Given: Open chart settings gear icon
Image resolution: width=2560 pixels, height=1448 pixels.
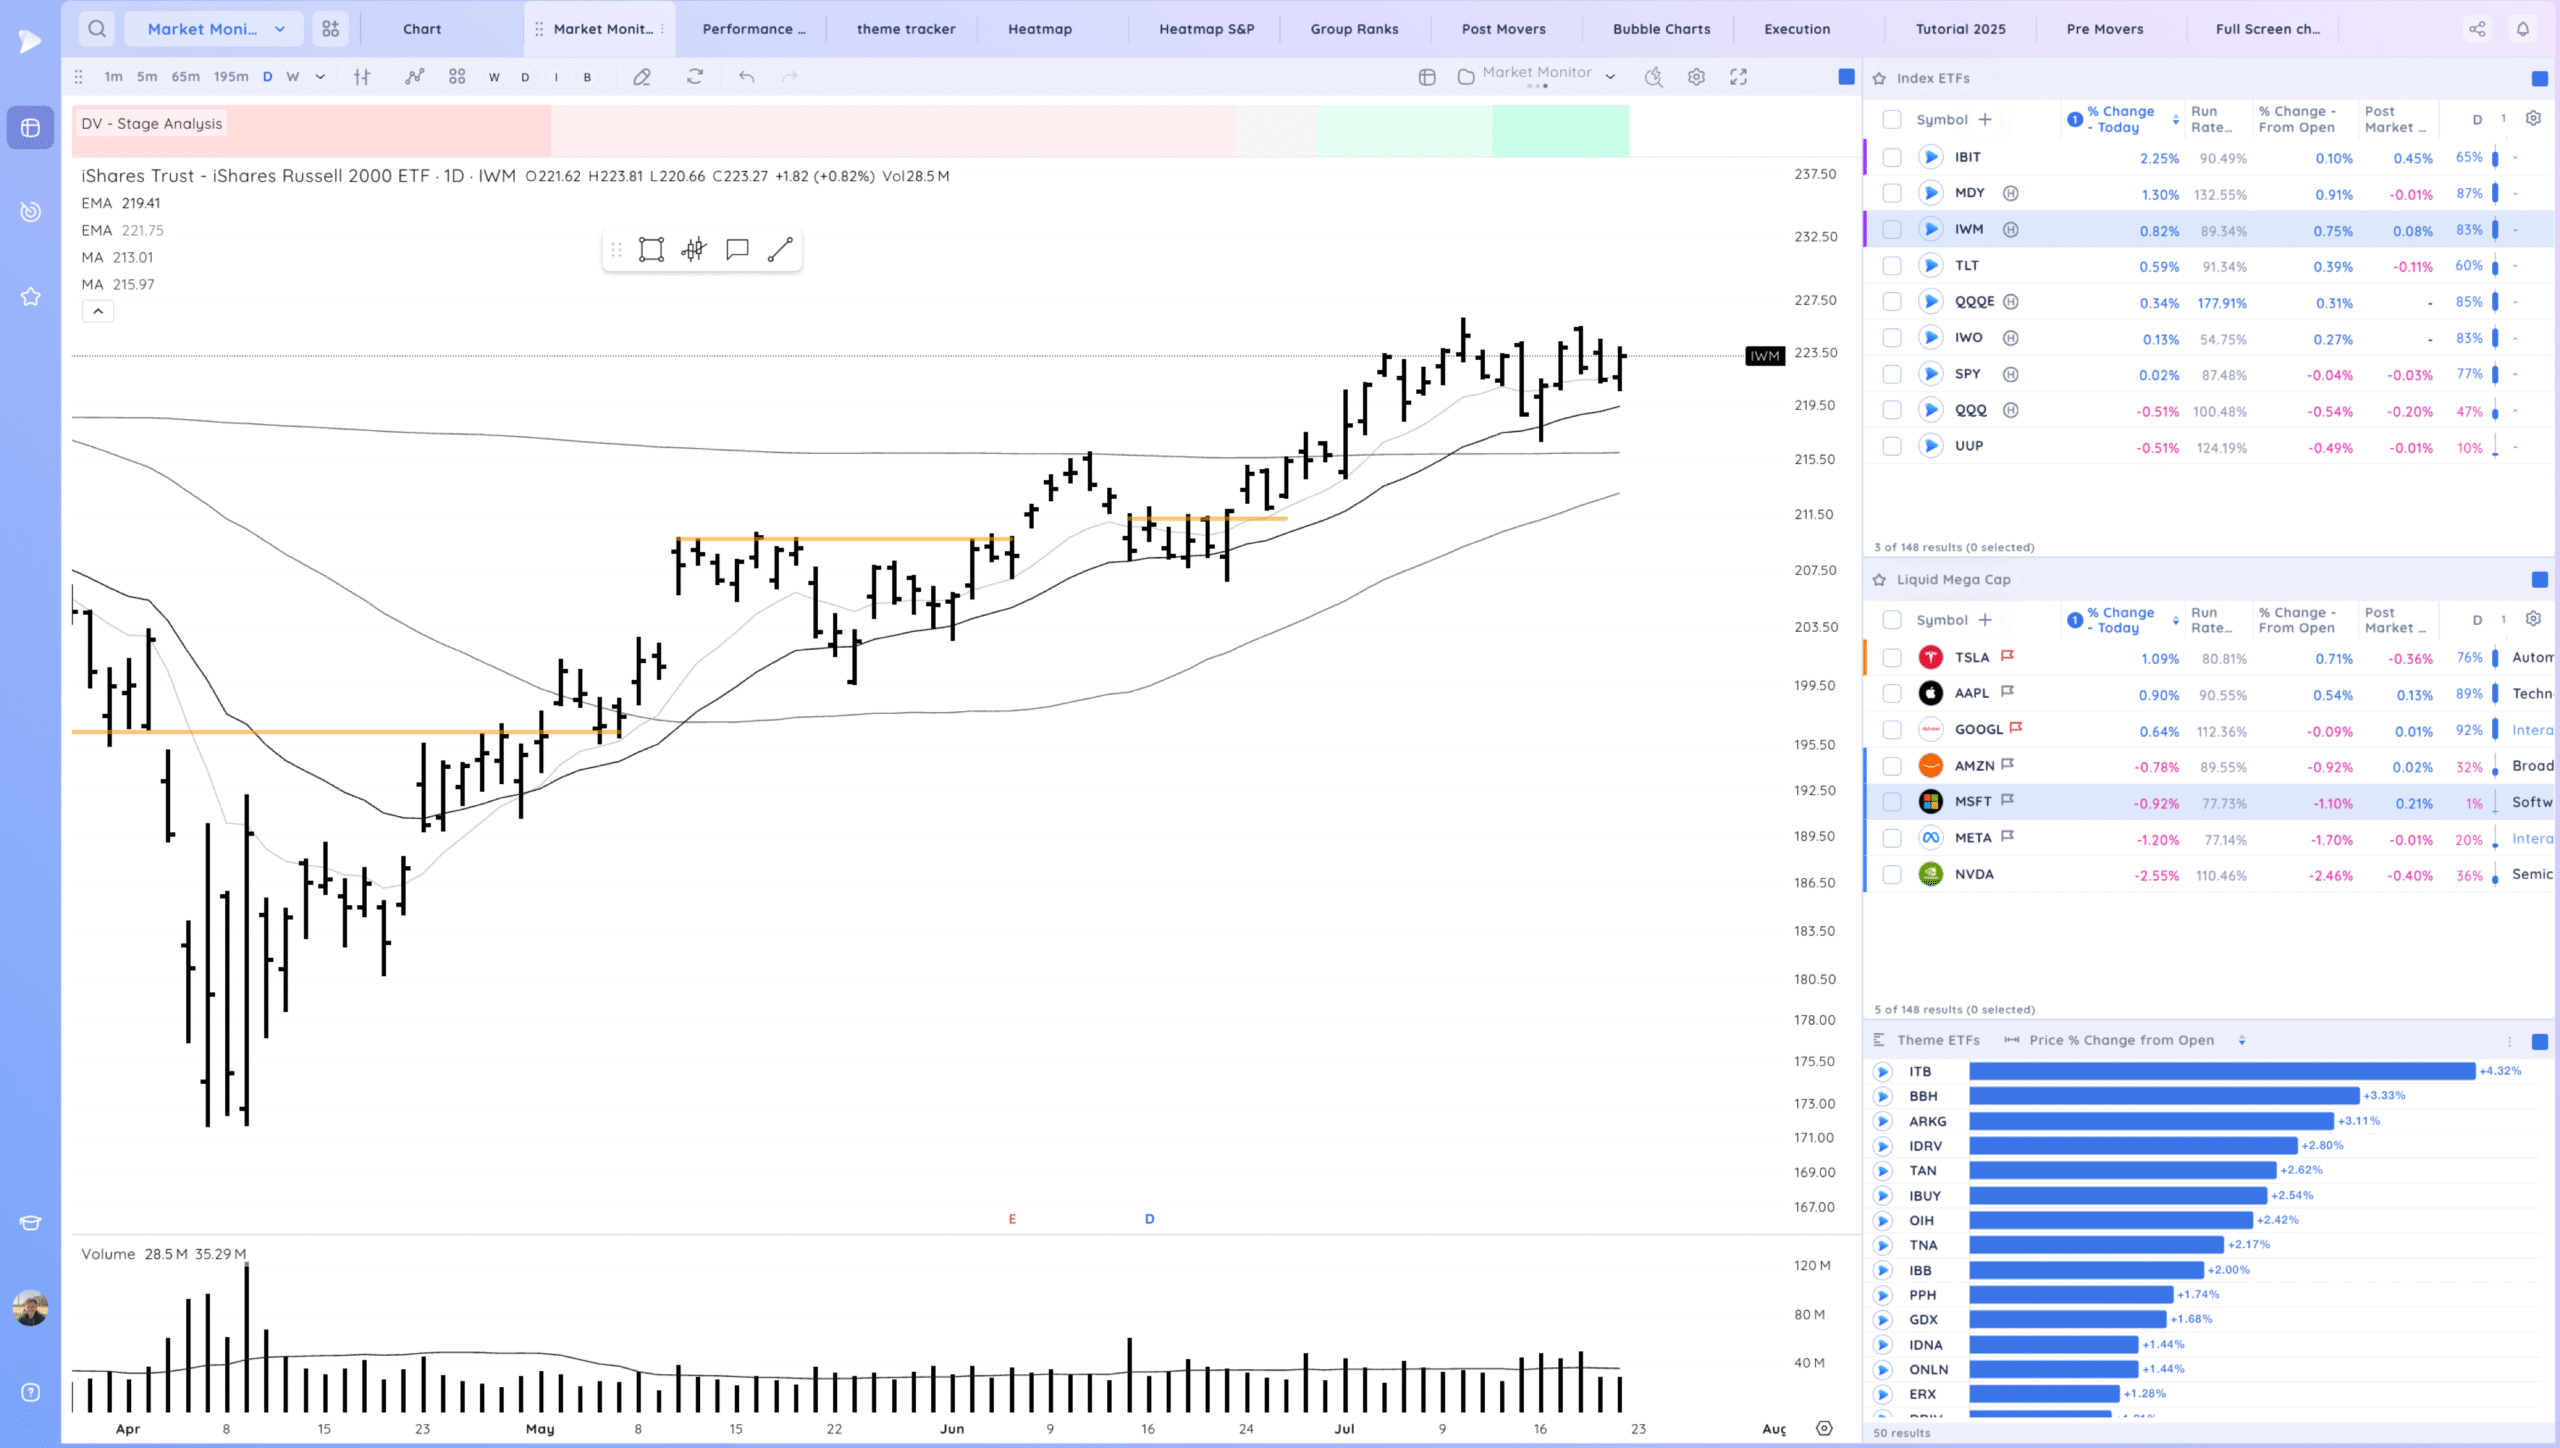Looking at the screenshot, I should [x=1696, y=77].
